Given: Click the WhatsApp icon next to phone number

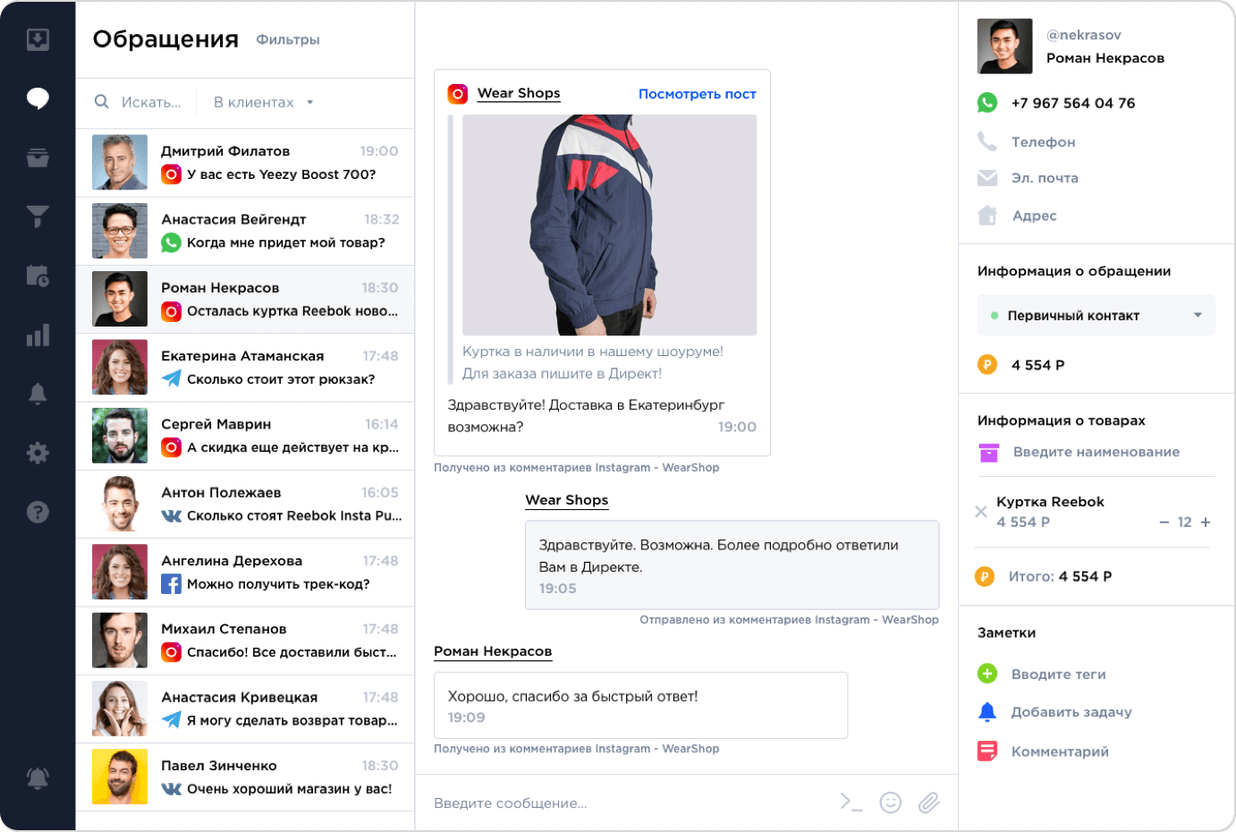Looking at the screenshot, I should (987, 102).
